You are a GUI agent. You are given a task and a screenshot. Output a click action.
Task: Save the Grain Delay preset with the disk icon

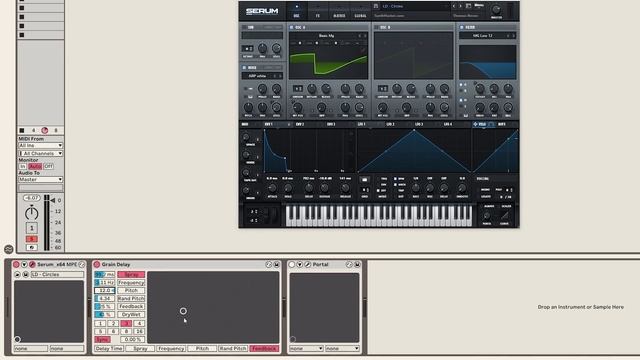pos(276,264)
